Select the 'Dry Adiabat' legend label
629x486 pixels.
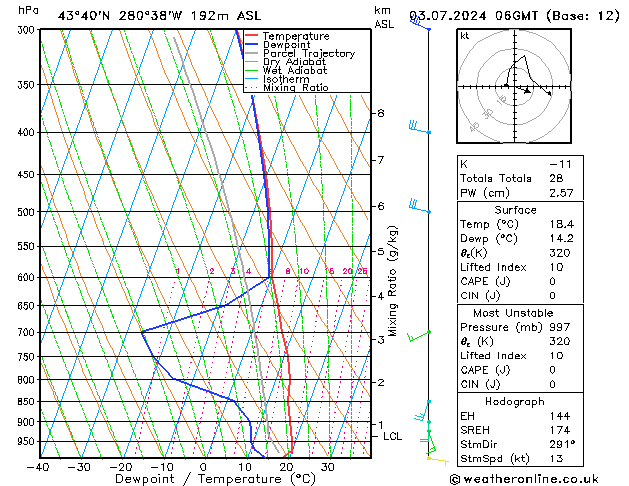(294, 62)
